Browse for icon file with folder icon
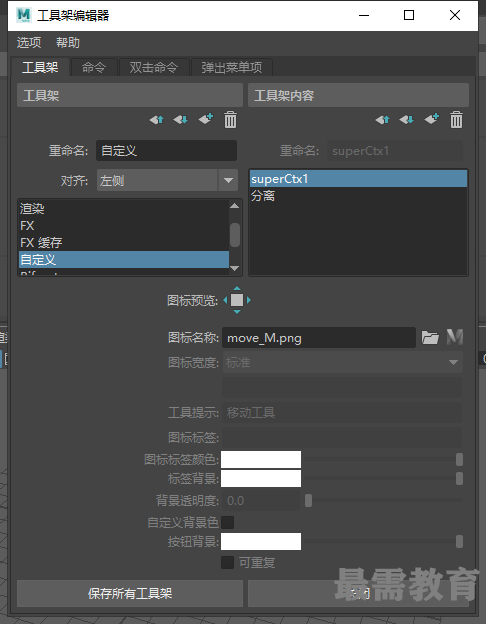This screenshot has width=486, height=624. [430, 337]
